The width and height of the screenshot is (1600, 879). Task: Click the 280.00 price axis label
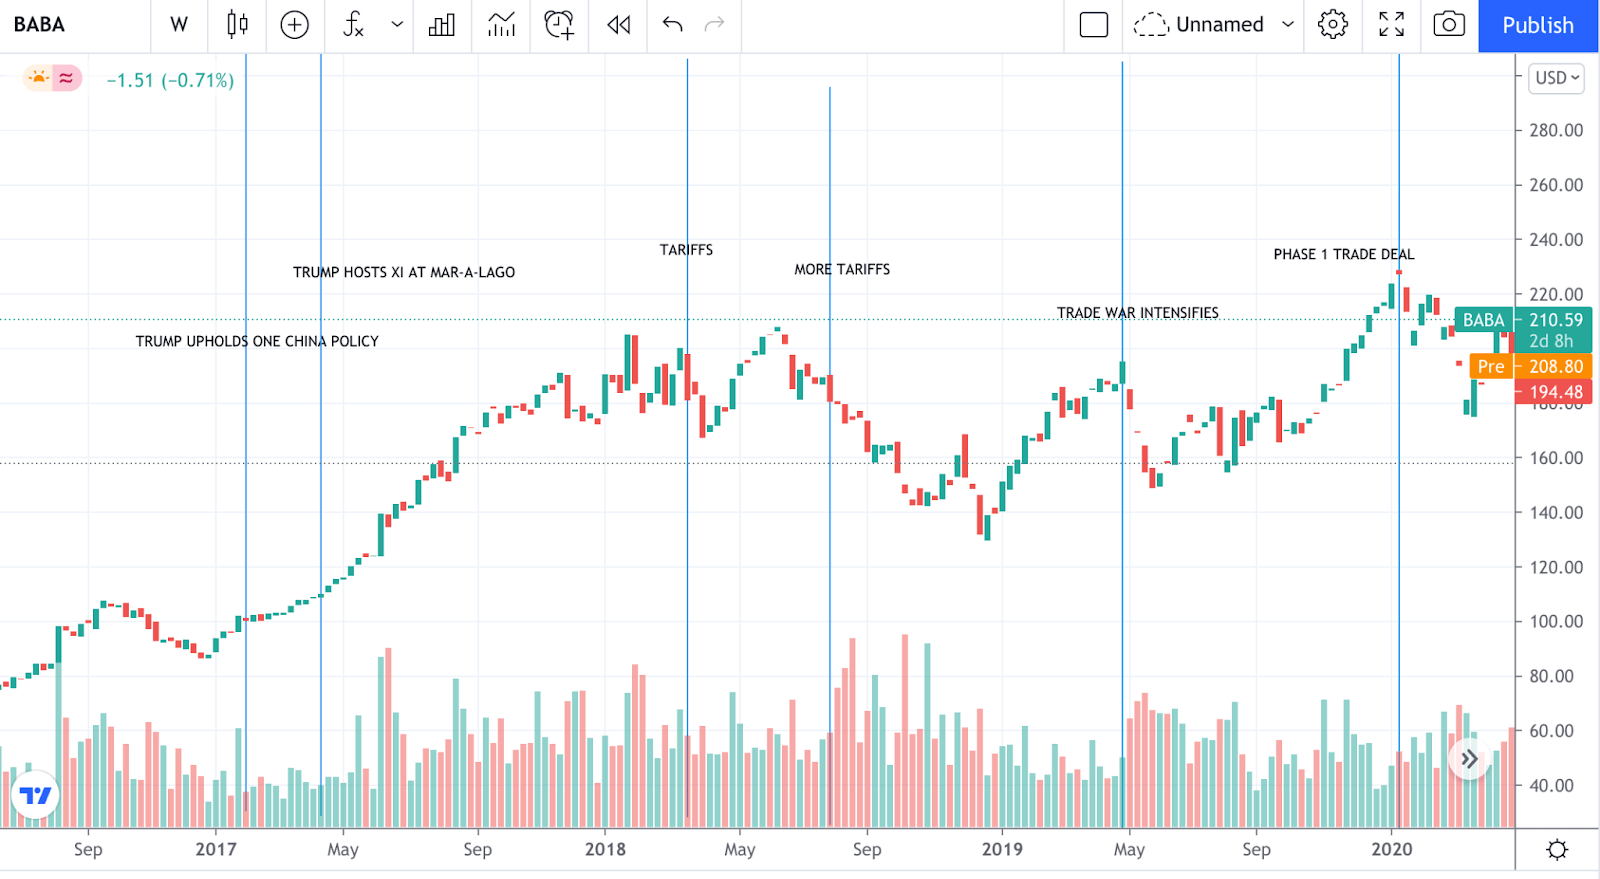click(x=1556, y=130)
